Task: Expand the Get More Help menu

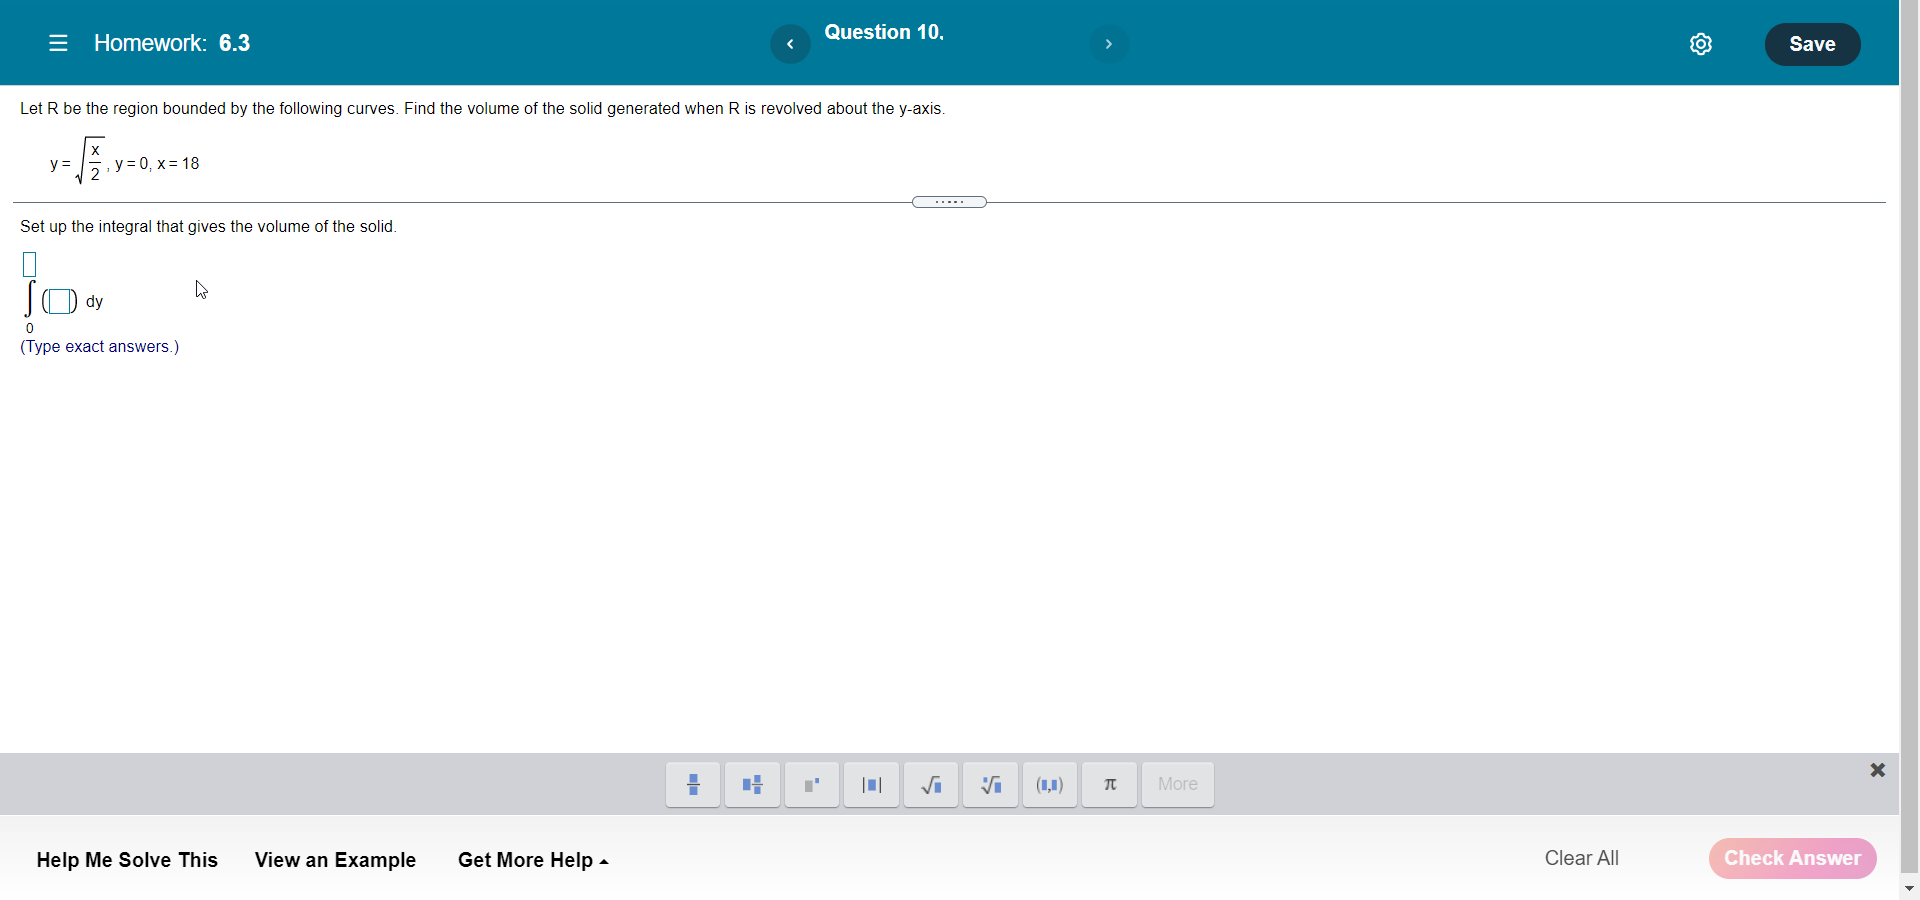Action: (533, 860)
